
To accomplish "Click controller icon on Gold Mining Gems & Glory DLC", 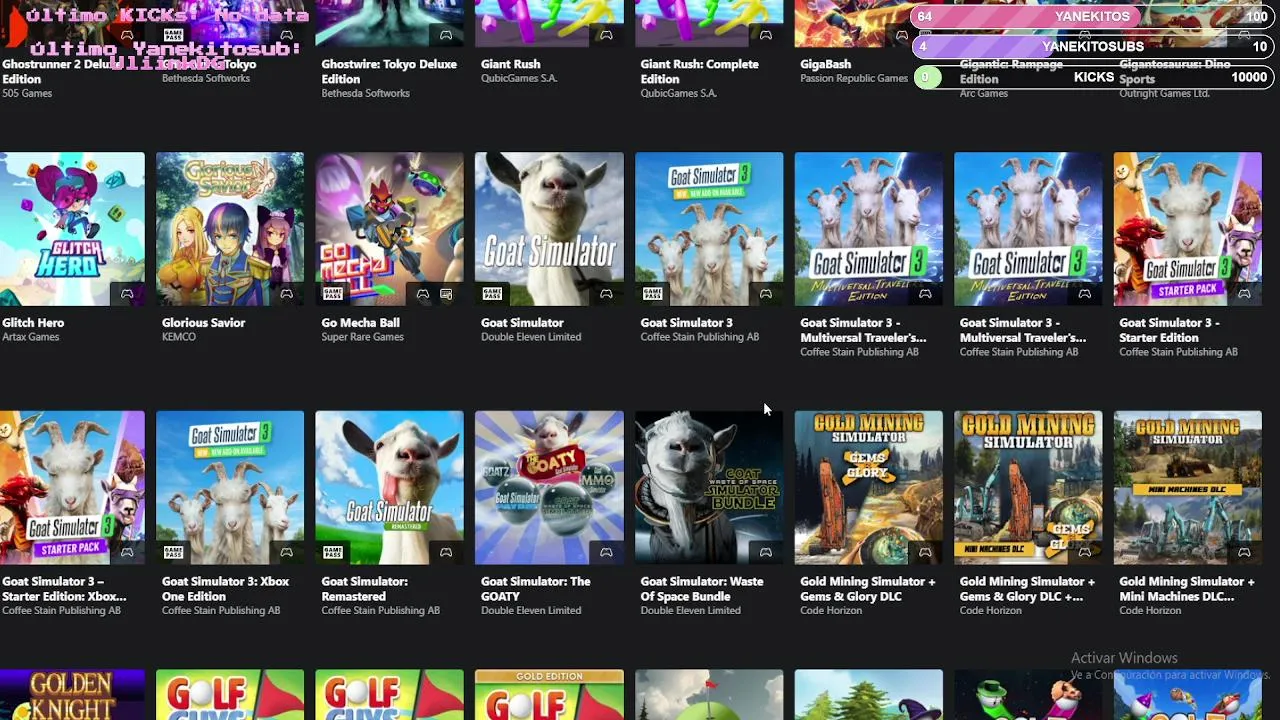I will [x=925, y=552].
